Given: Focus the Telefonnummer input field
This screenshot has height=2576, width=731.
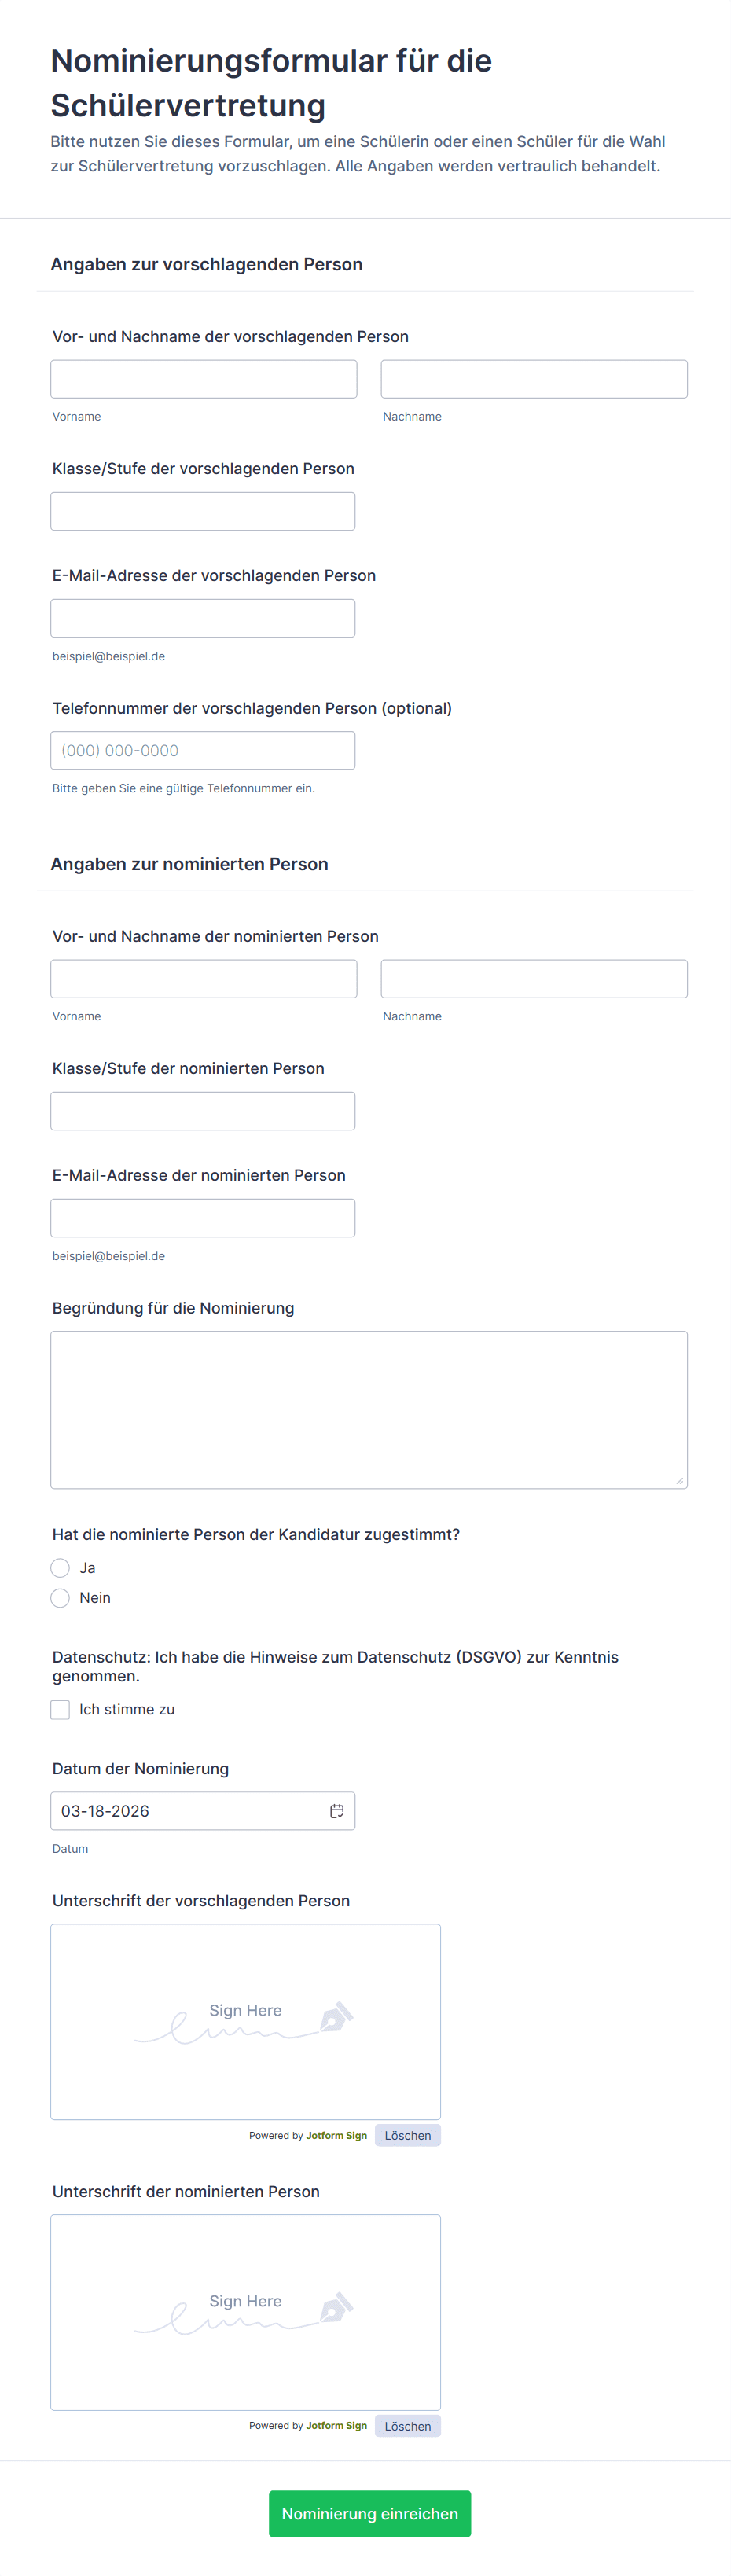Looking at the screenshot, I should click(203, 751).
